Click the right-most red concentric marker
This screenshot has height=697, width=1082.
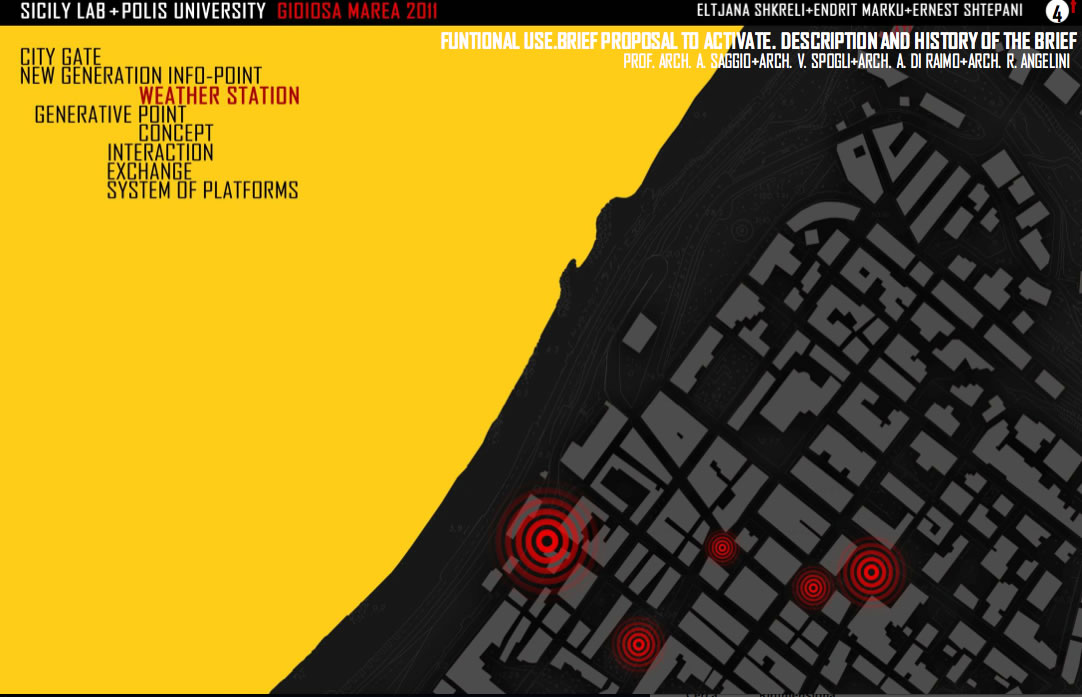pyautogui.click(x=869, y=571)
